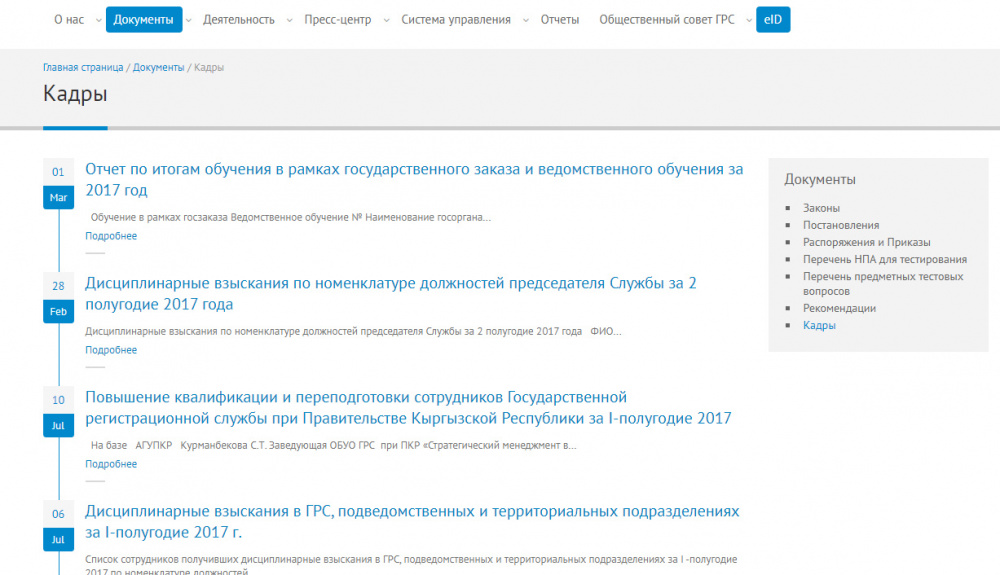The width and height of the screenshot is (1000, 575).
Task: Open Отчет по итогам обучения article
Action: pyautogui.click(x=414, y=179)
